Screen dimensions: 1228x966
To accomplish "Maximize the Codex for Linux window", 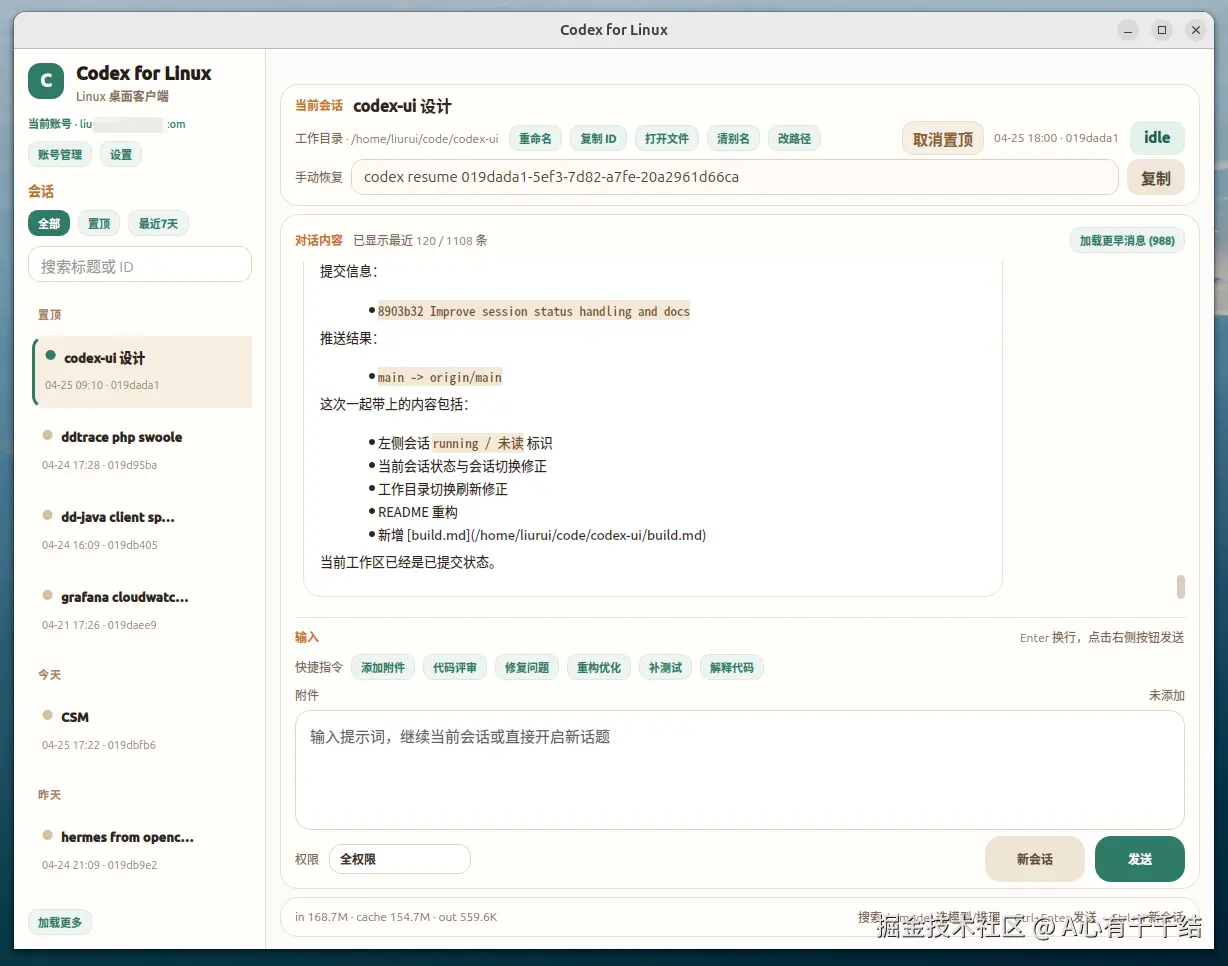I will pyautogui.click(x=1162, y=30).
